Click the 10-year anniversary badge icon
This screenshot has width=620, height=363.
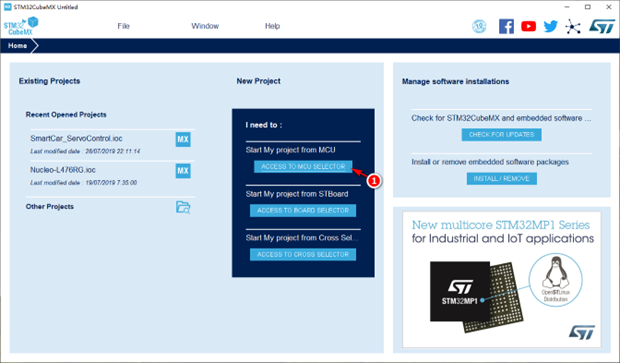pyautogui.click(x=479, y=26)
